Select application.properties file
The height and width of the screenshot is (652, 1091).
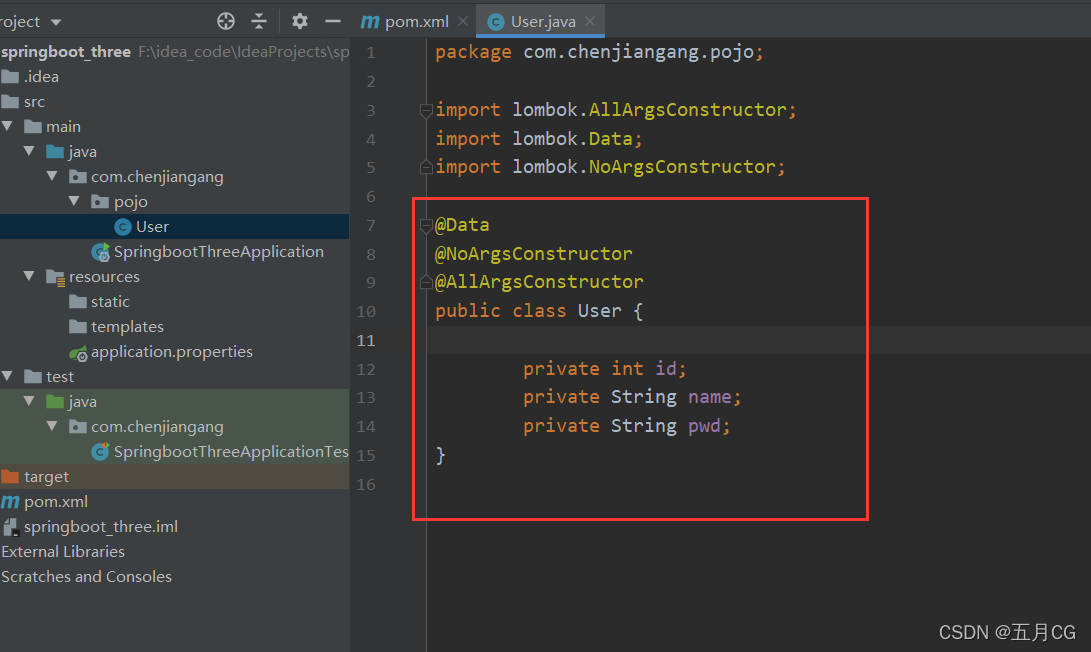point(172,352)
